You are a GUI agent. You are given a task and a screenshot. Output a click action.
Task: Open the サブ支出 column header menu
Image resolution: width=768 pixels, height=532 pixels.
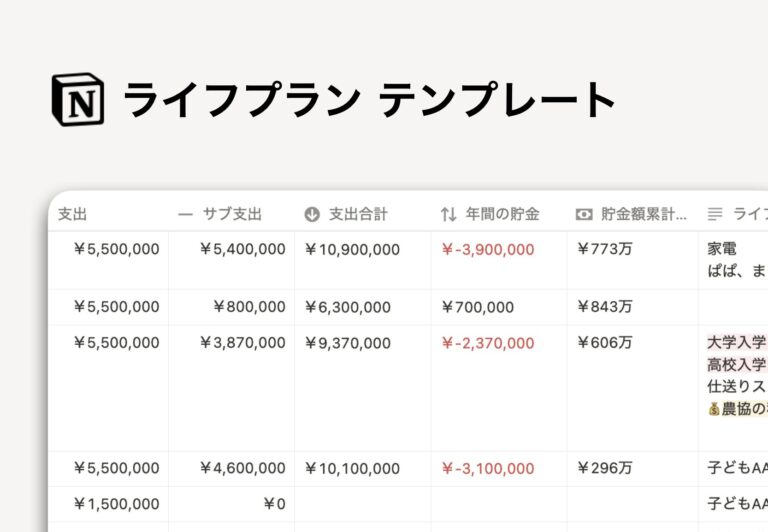click(x=231, y=214)
